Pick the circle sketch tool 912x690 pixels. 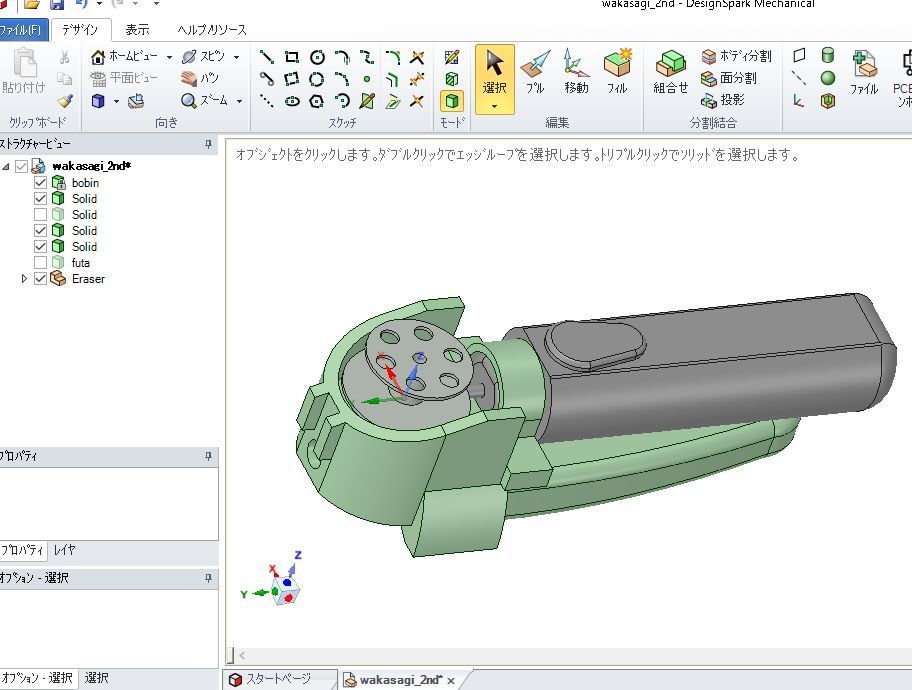pyautogui.click(x=317, y=57)
